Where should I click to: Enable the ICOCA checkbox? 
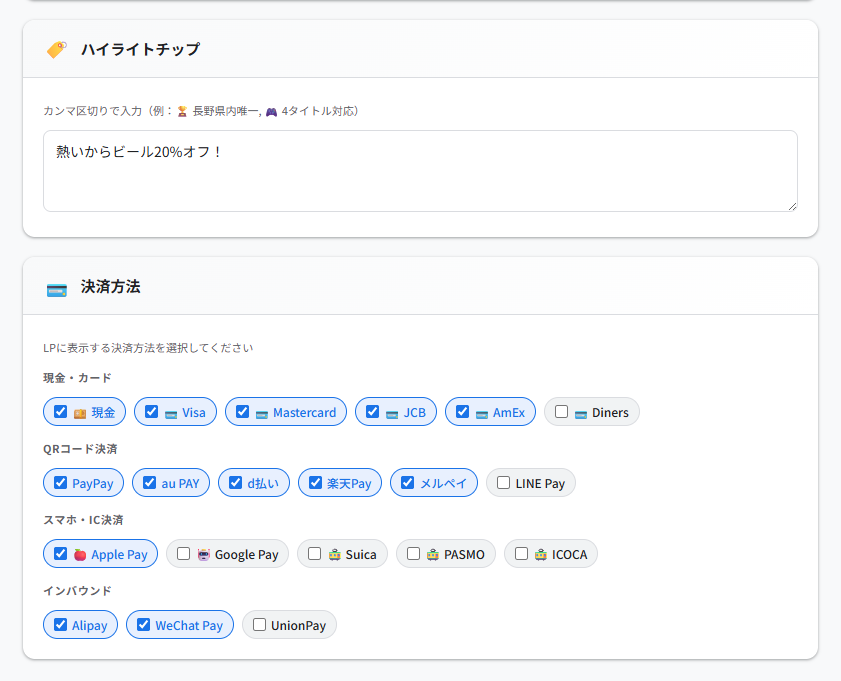click(521, 553)
